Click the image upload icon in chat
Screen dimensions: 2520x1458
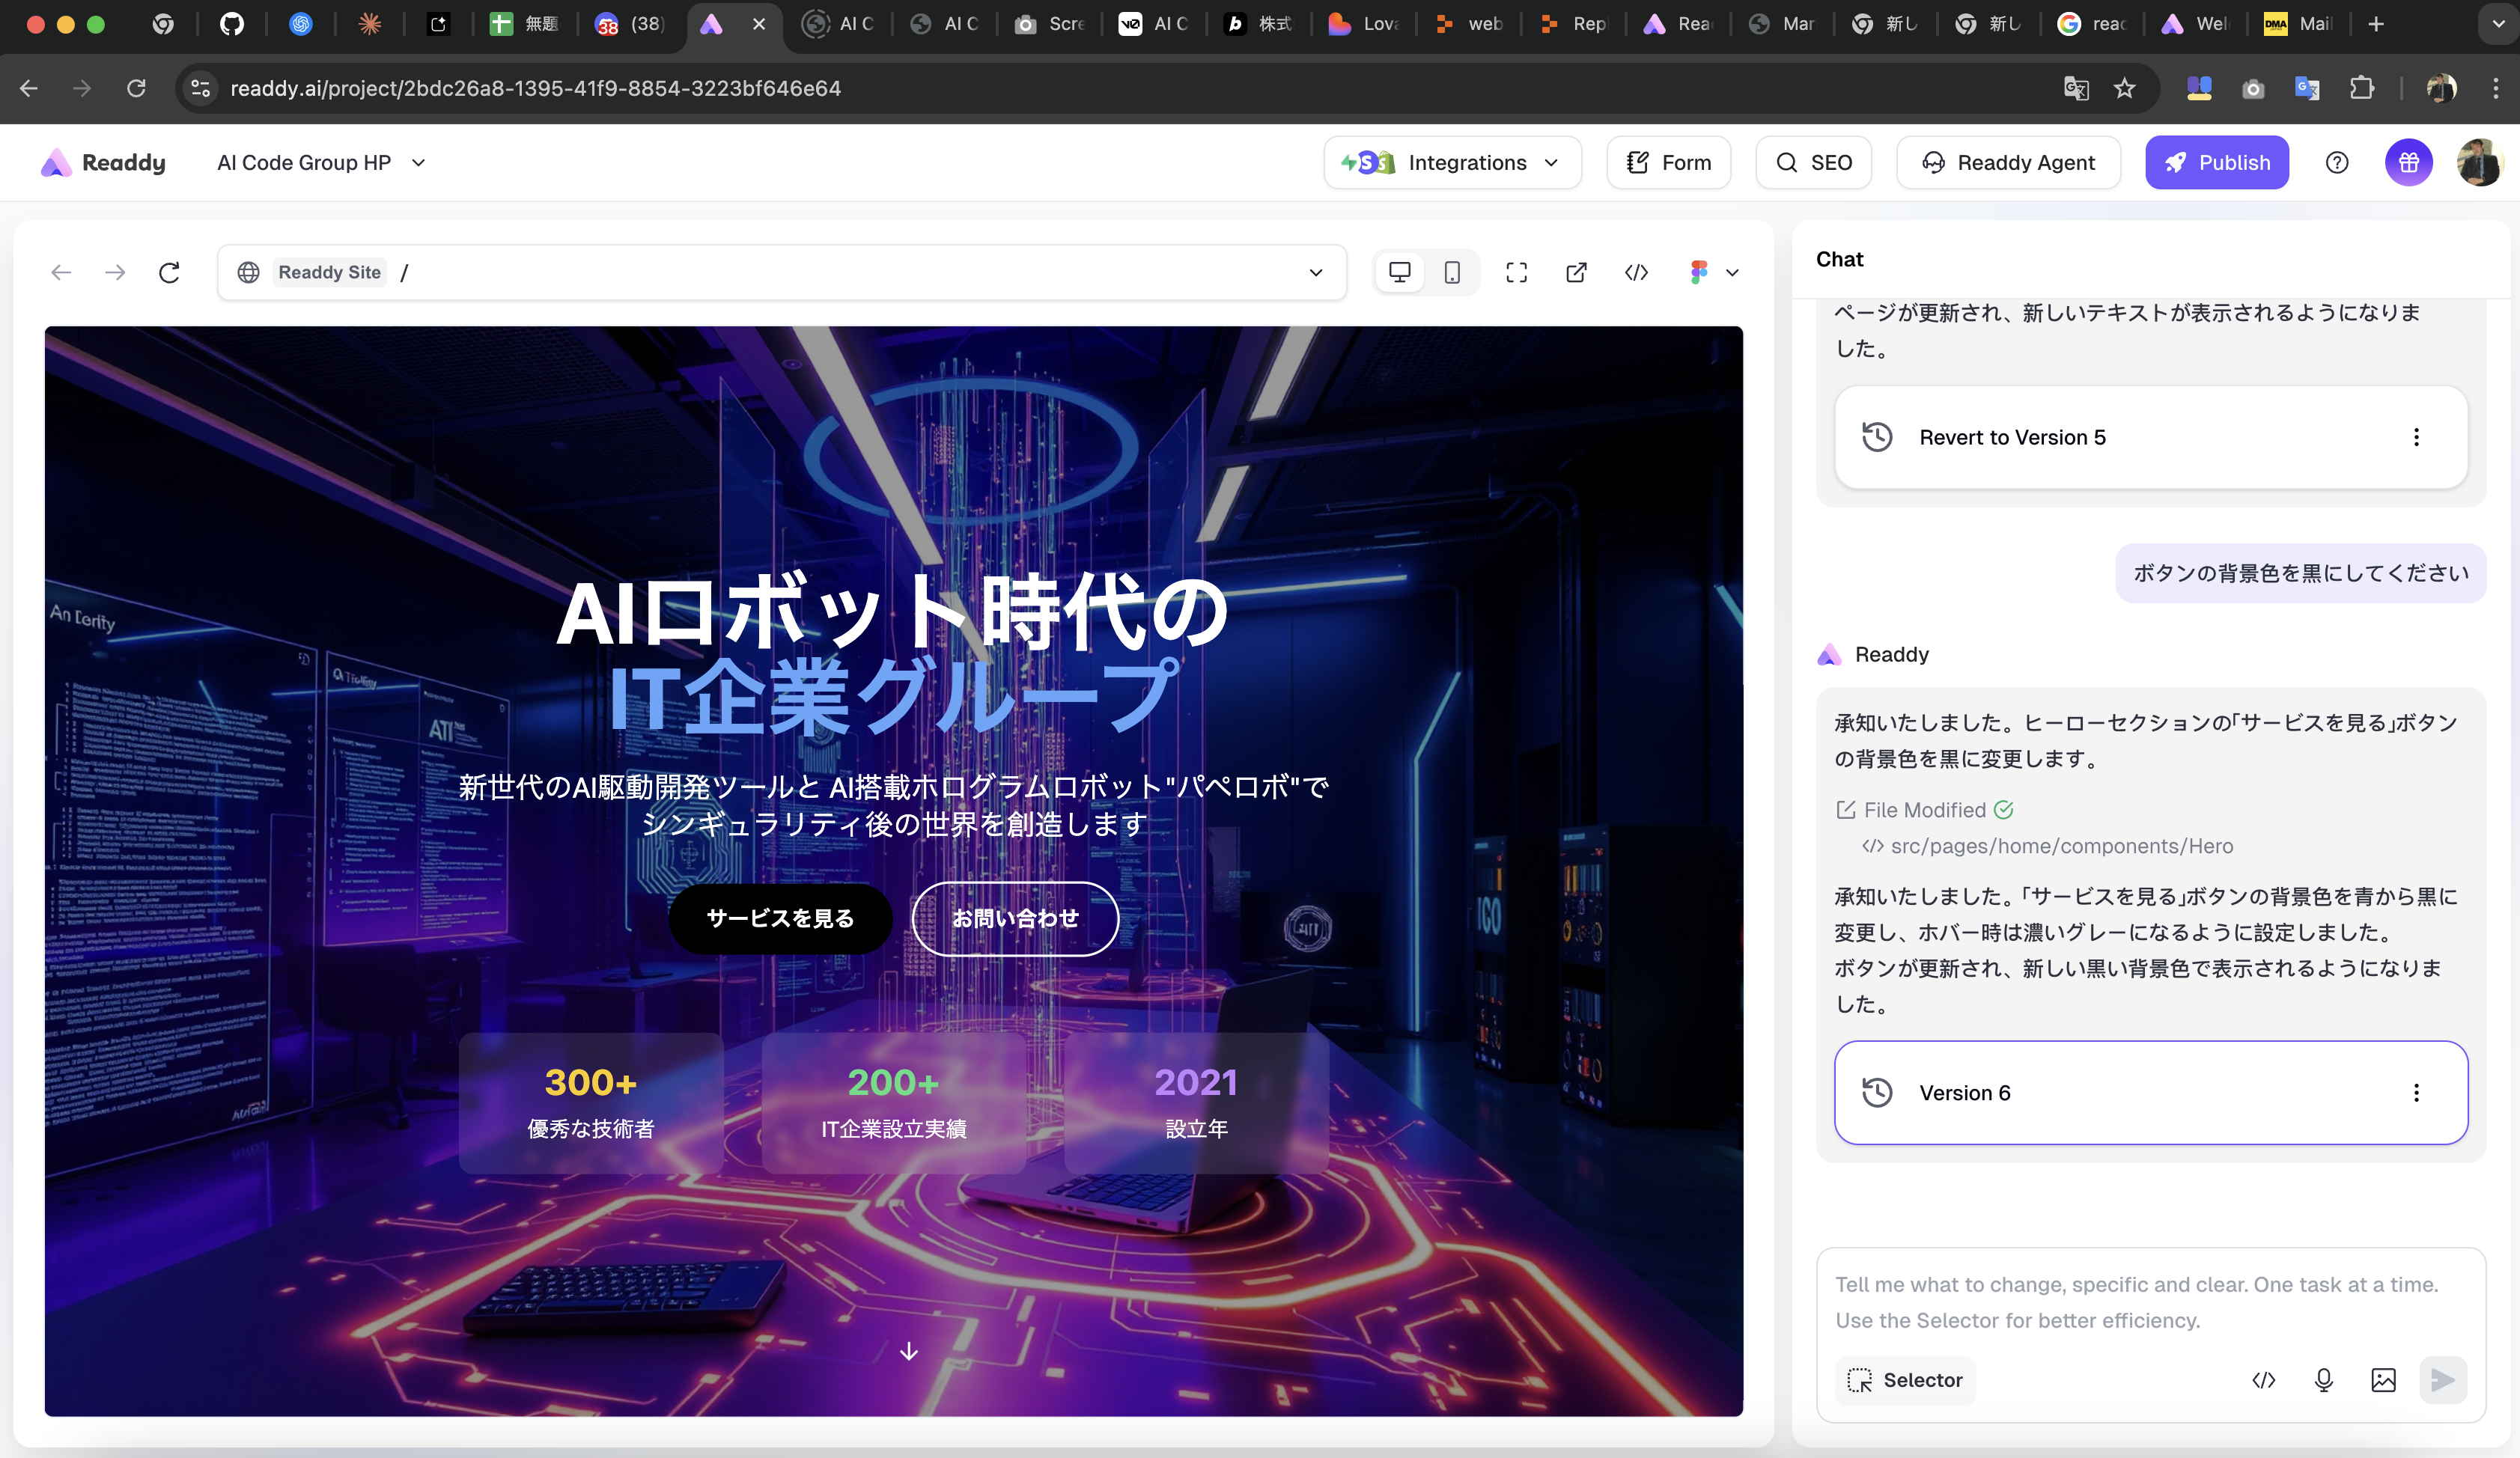click(2383, 1380)
